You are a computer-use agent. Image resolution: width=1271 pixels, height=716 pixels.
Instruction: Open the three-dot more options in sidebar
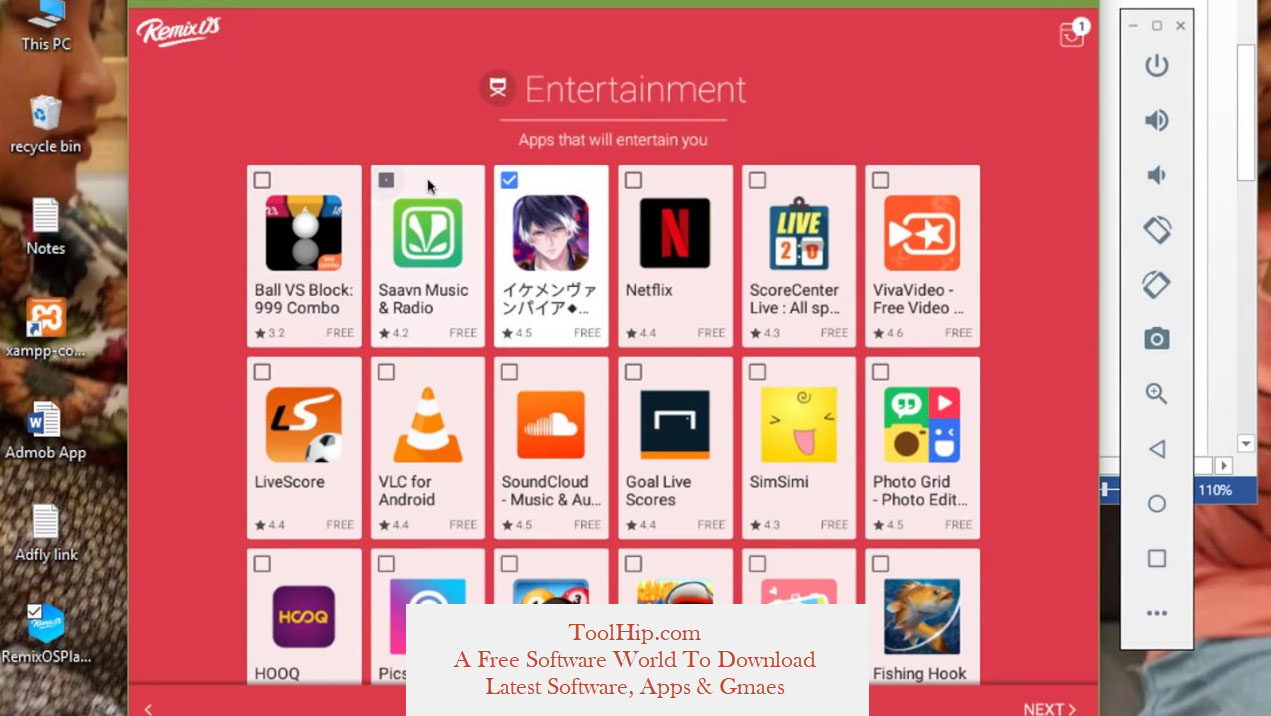1157,613
